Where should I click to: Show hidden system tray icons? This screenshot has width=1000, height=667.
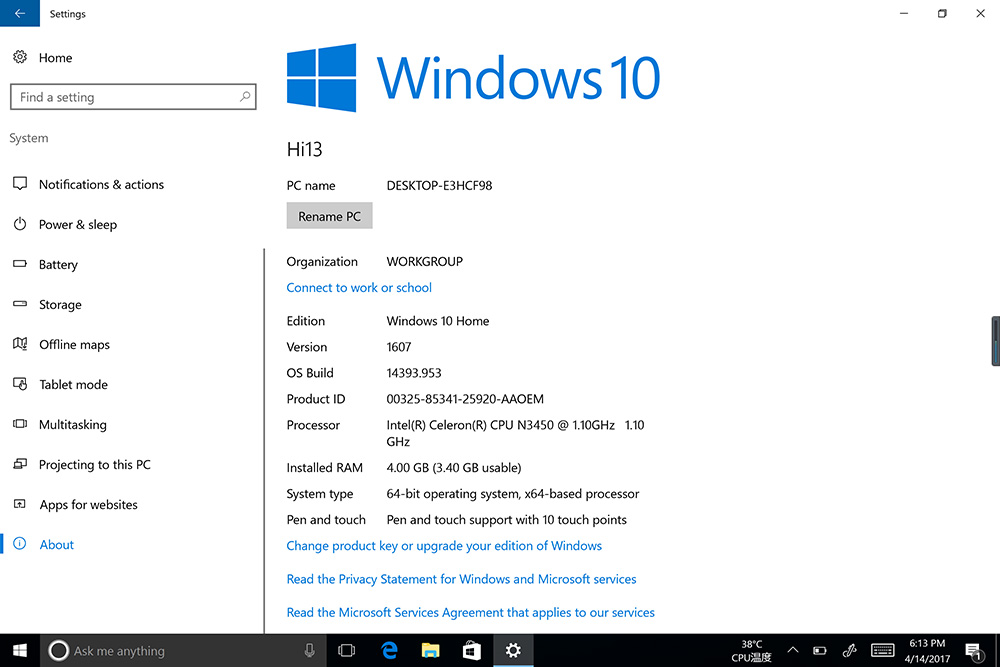pyautogui.click(x=793, y=650)
